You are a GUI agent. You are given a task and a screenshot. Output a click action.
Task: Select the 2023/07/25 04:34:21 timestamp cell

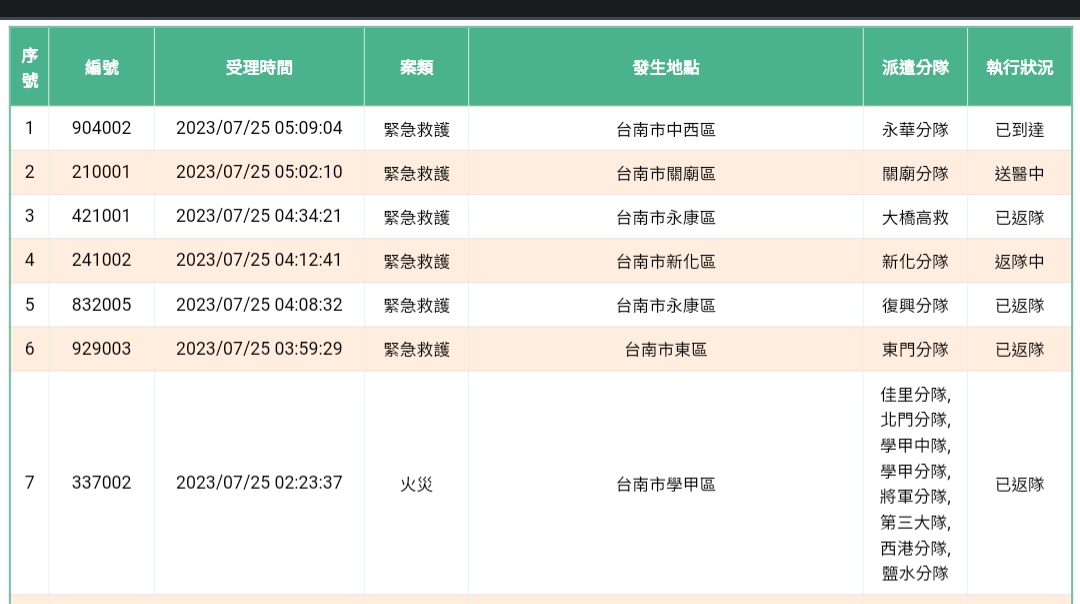259,217
